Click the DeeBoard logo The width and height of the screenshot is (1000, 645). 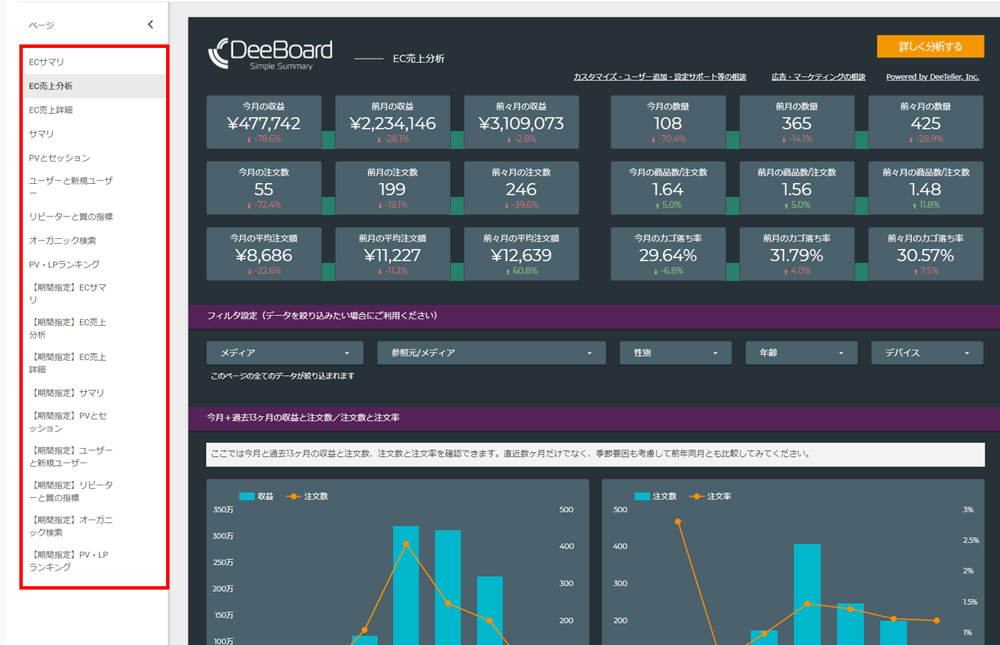[x=270, y=54]
